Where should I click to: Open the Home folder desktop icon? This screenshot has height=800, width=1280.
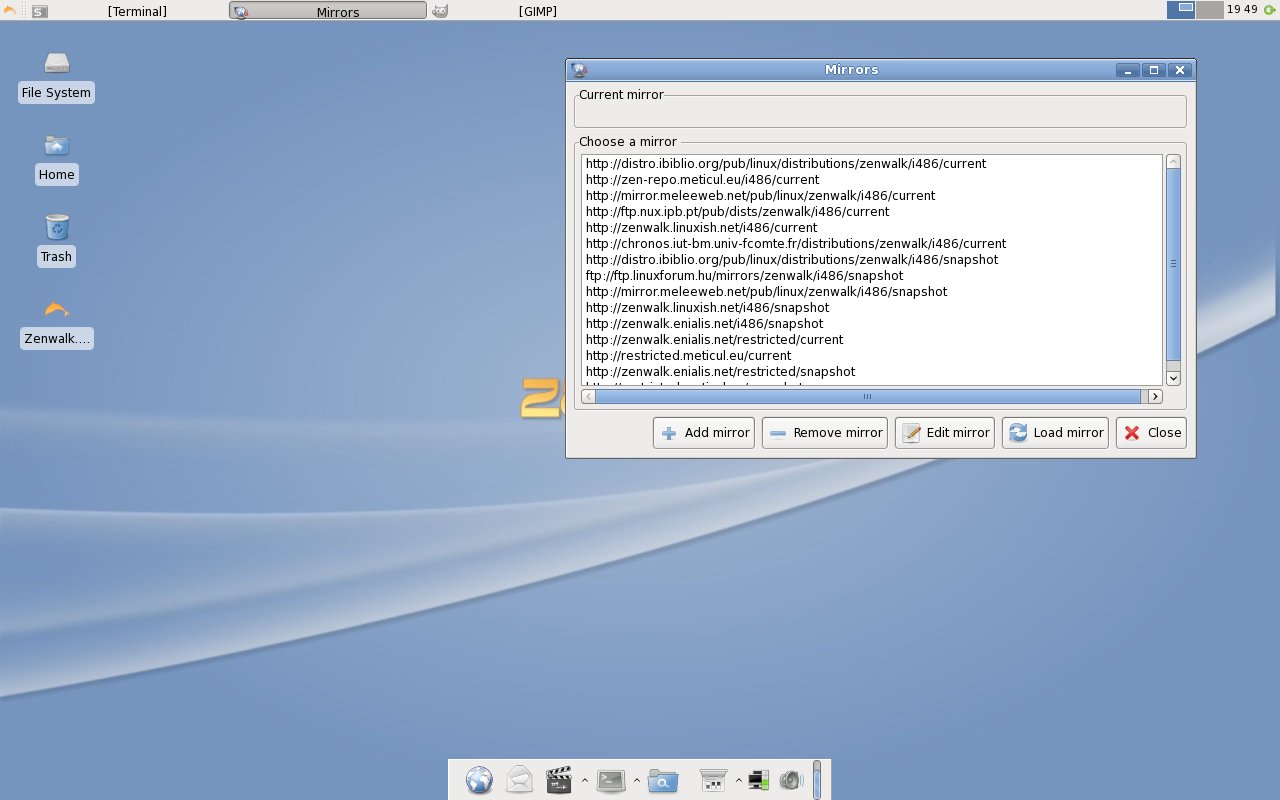point(56,159)
